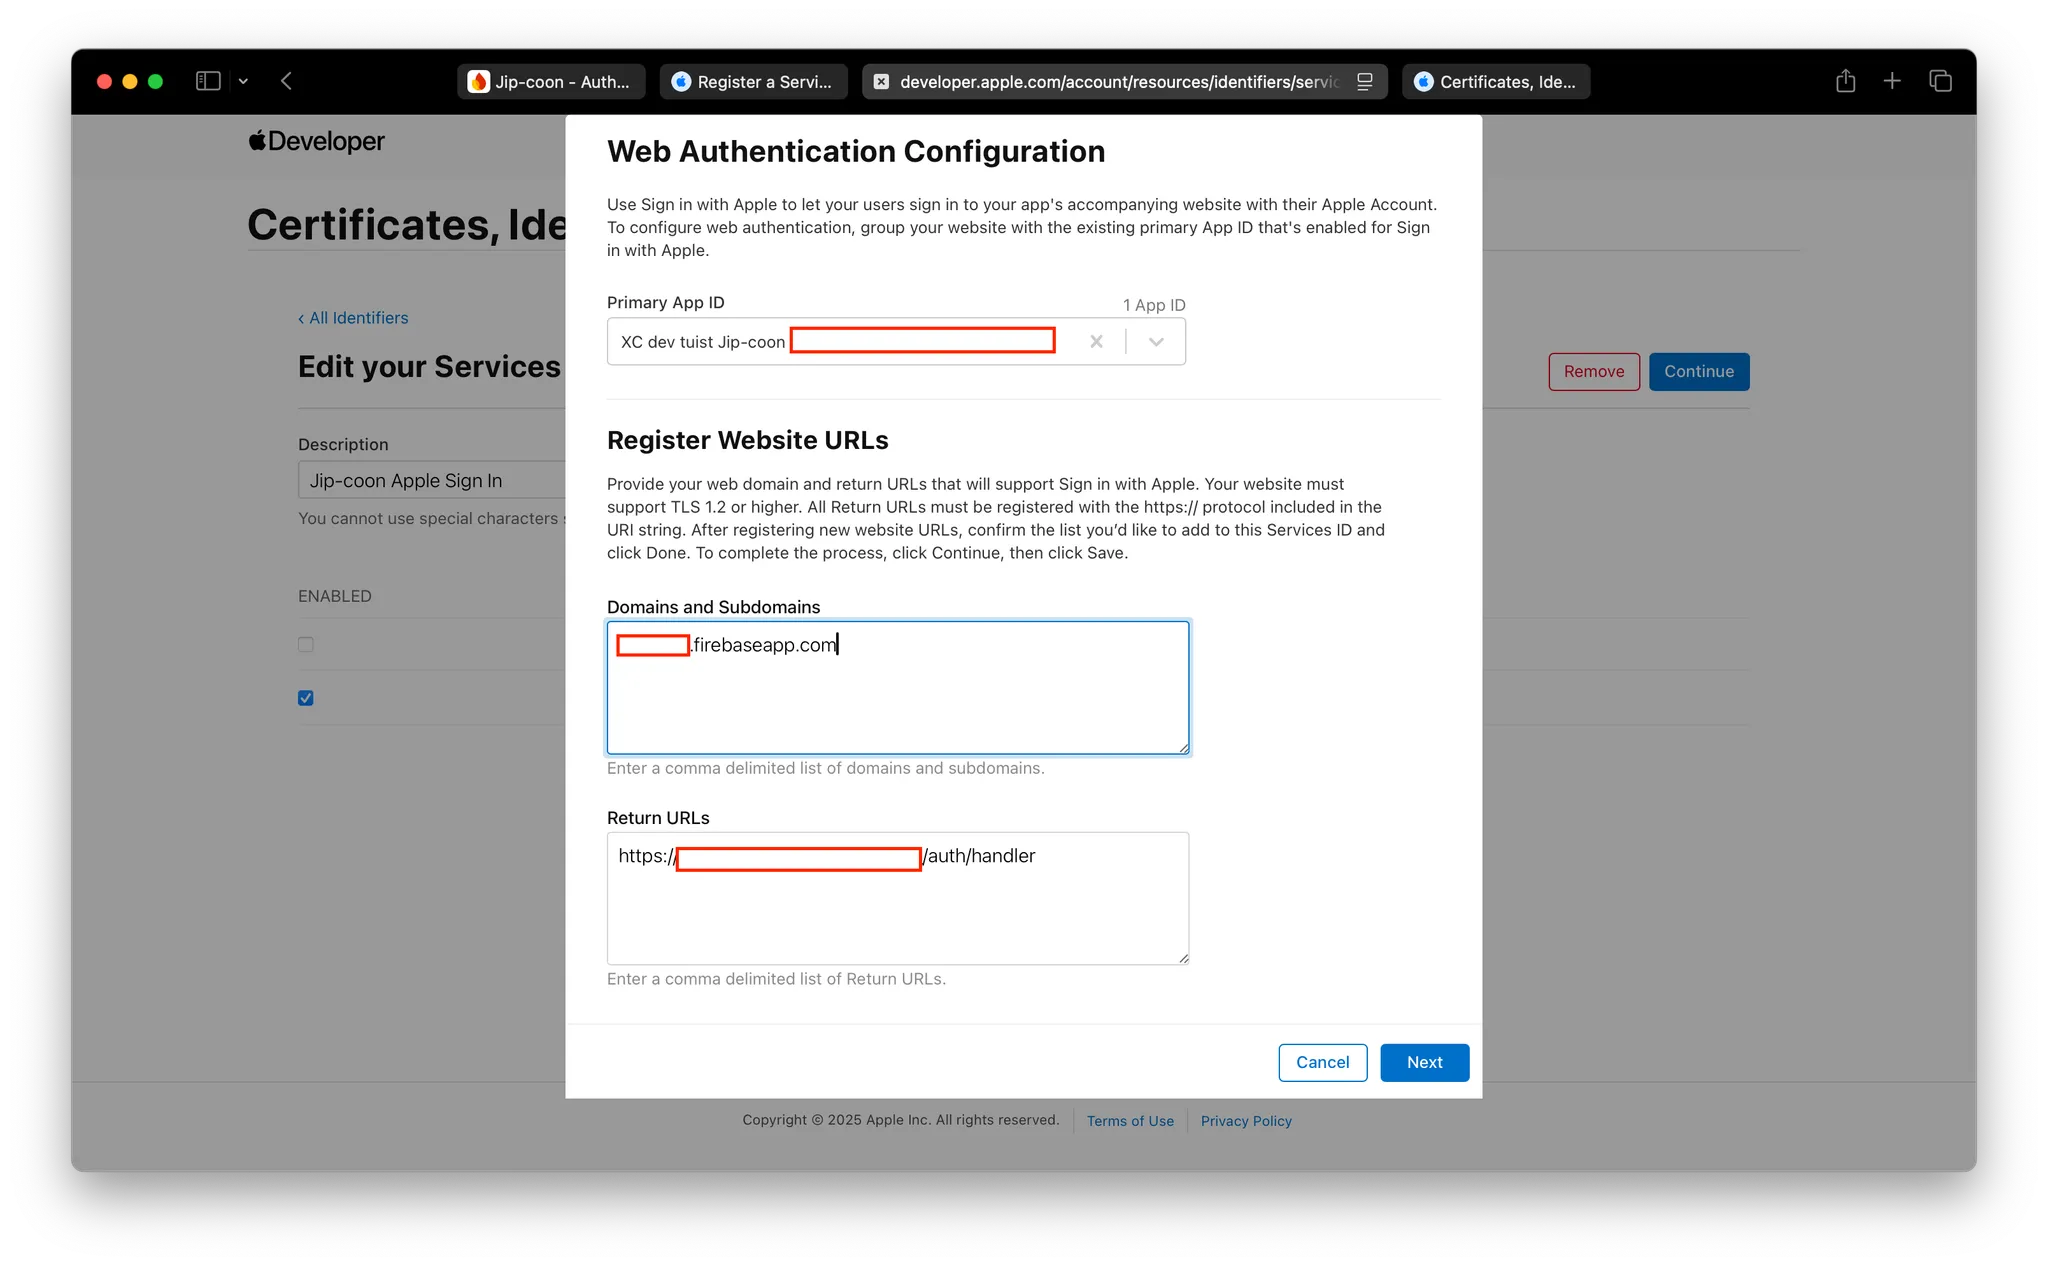Image resolution: width=2048 pixels, height=1266 pixels.
Task: Toggle the checked enabled checkbox
Action: click(306, 698)
